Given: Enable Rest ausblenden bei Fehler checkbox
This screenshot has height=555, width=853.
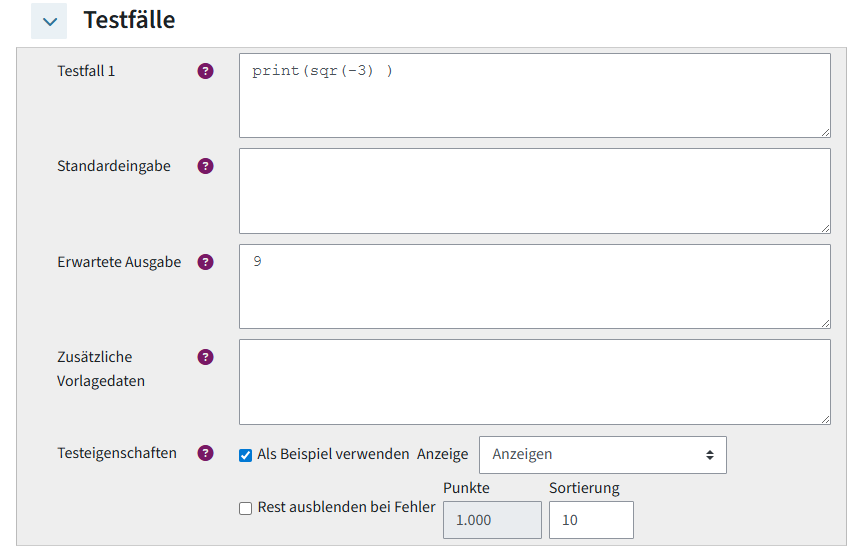Looking at the screenshot, I should click(245, 508).
